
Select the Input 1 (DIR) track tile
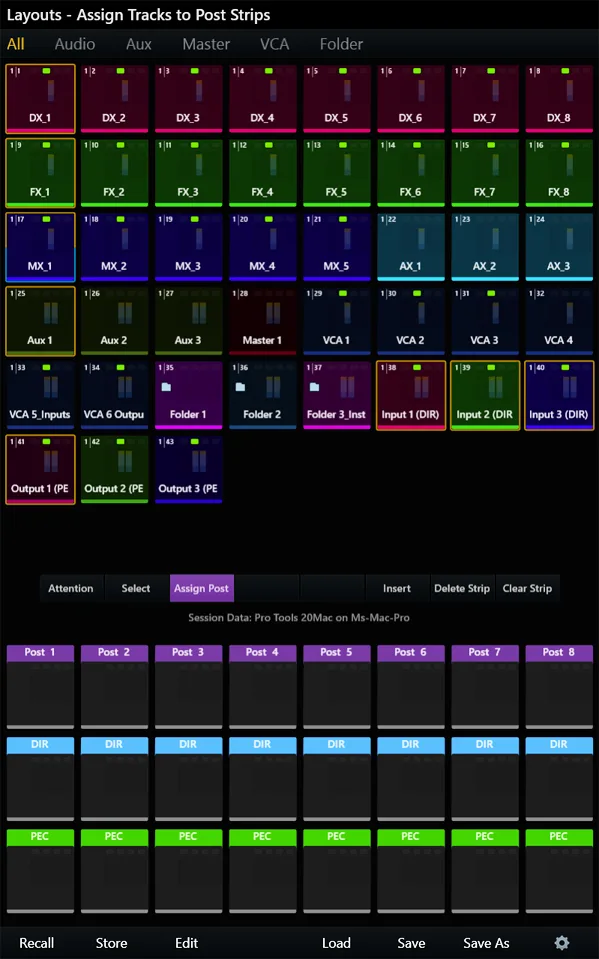410,395
